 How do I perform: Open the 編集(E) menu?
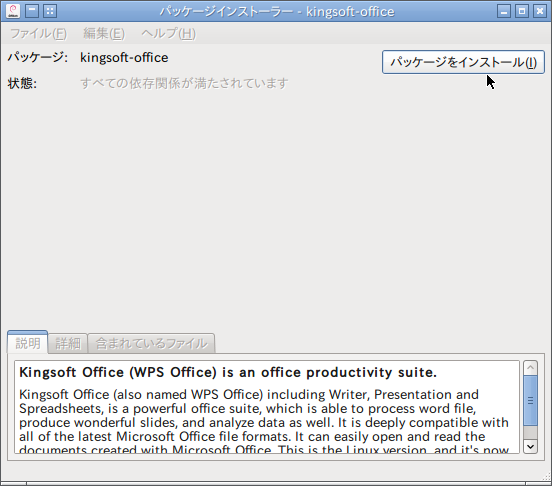[x=104, y=34]
